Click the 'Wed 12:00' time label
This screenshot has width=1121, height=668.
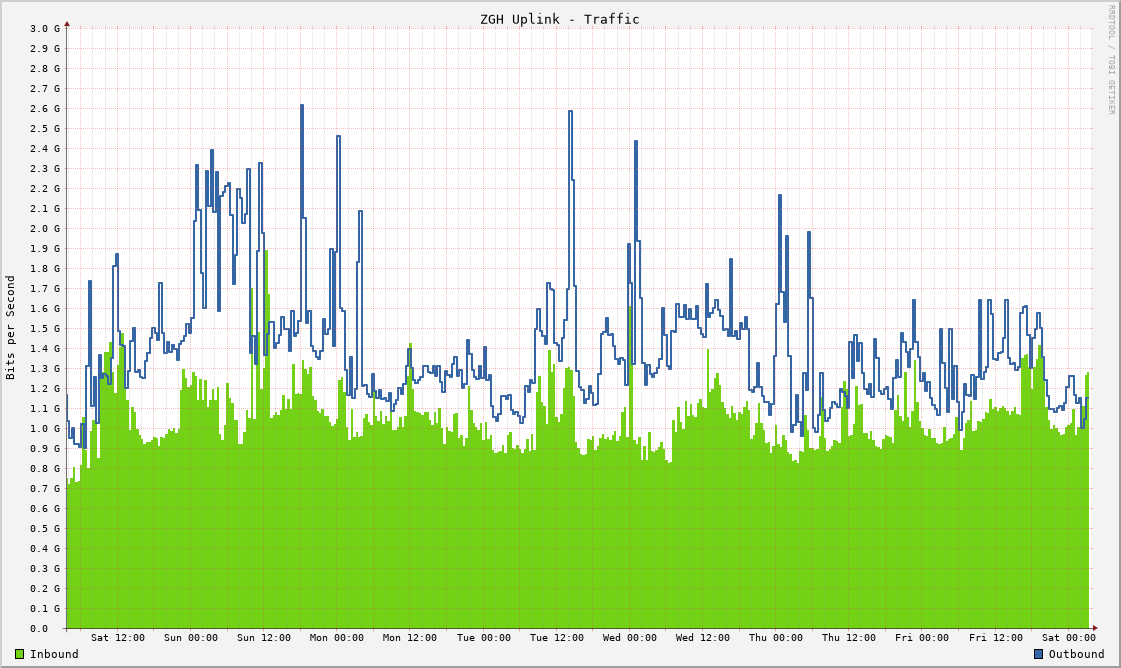[703, 637]
